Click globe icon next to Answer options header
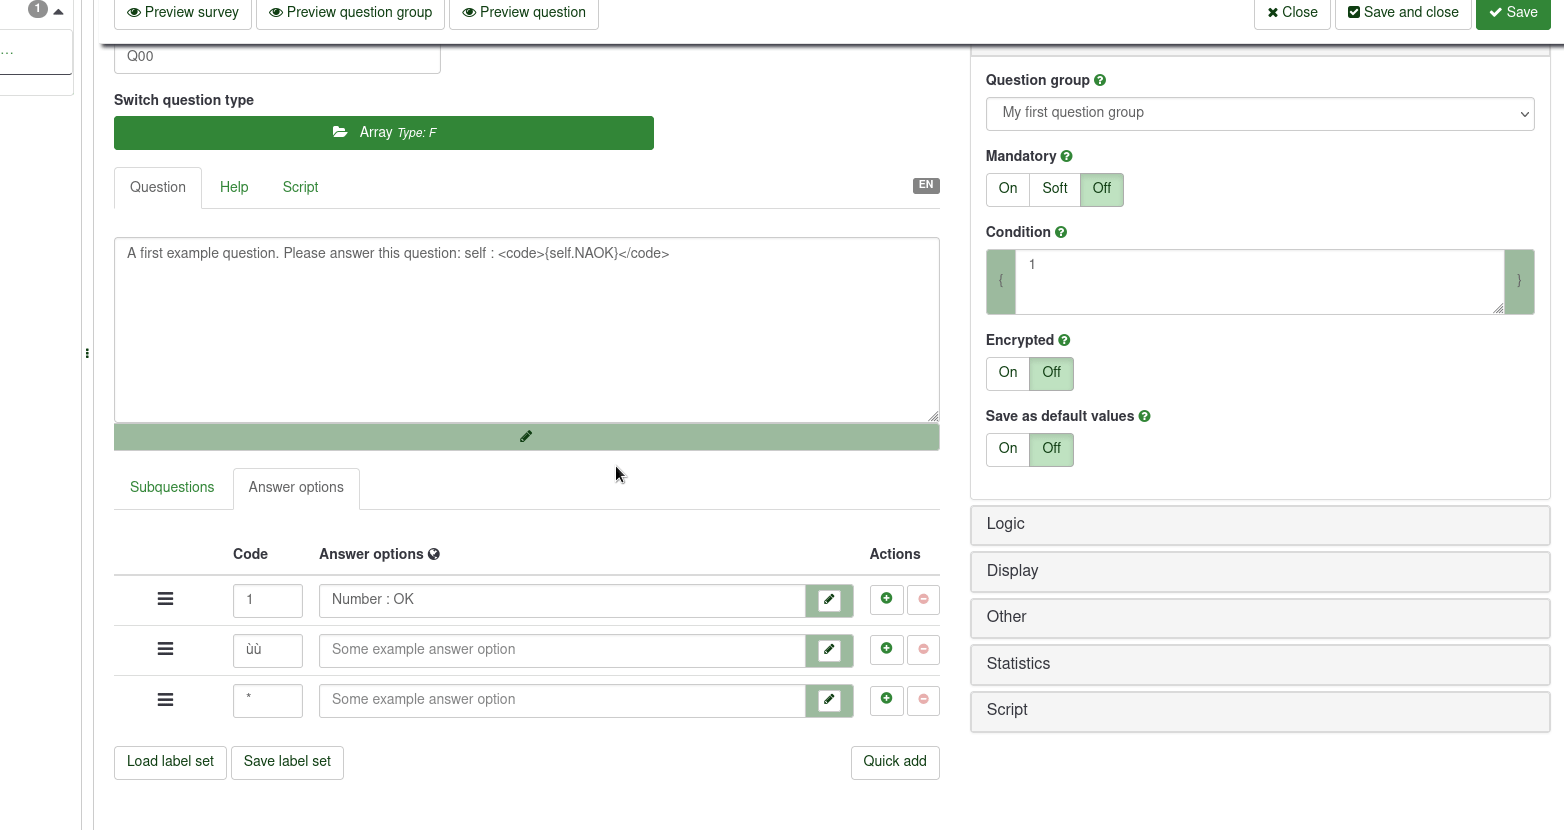Viewport: 1564px width, 830px height. (x=434, y=554)
